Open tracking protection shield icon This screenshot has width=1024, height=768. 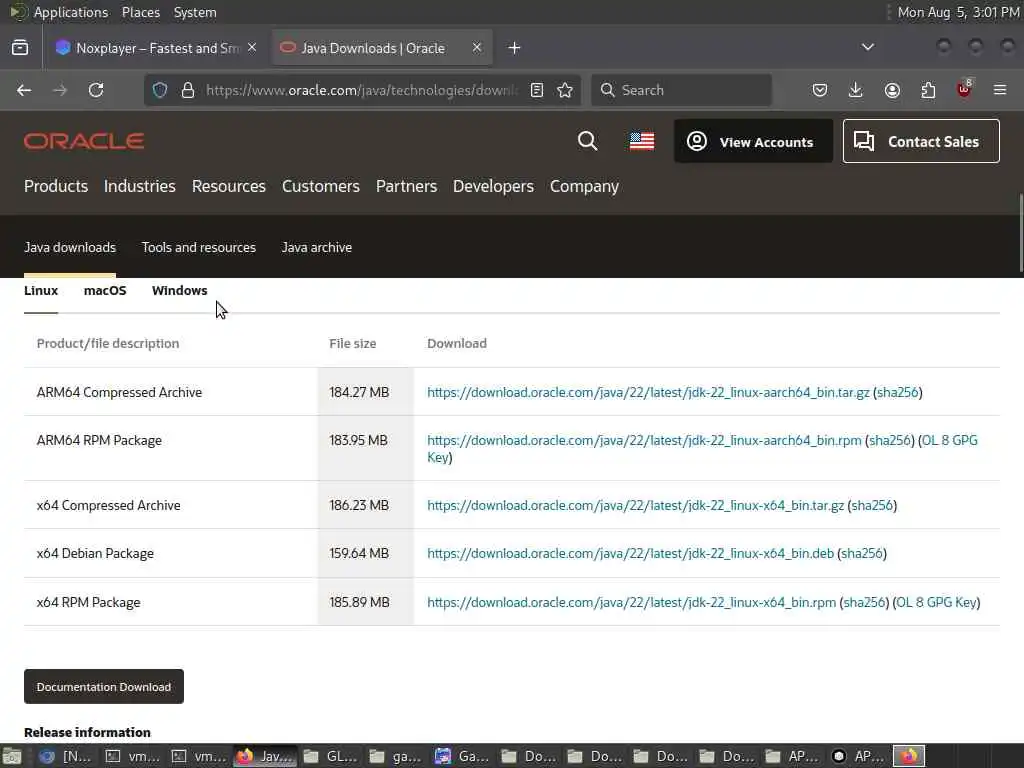click(160, 90)
